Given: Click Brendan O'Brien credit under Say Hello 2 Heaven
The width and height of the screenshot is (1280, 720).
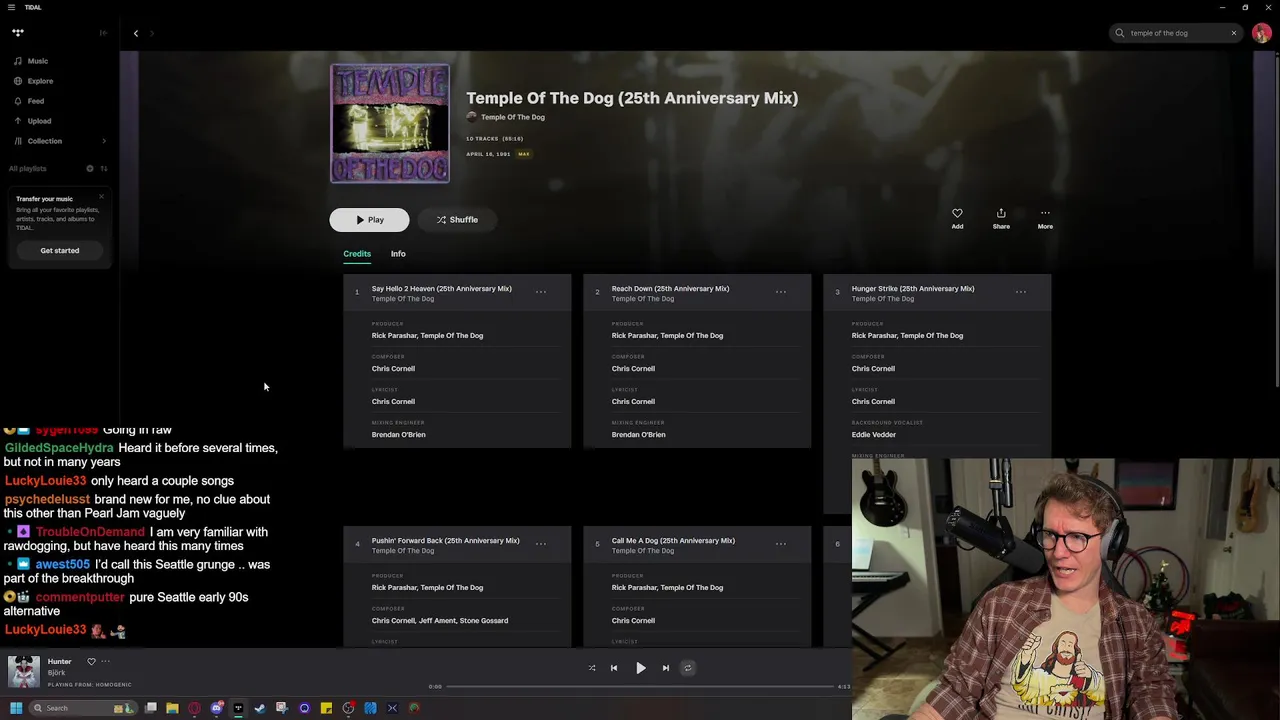Looking at the screenshot, I should coord(399,435).
